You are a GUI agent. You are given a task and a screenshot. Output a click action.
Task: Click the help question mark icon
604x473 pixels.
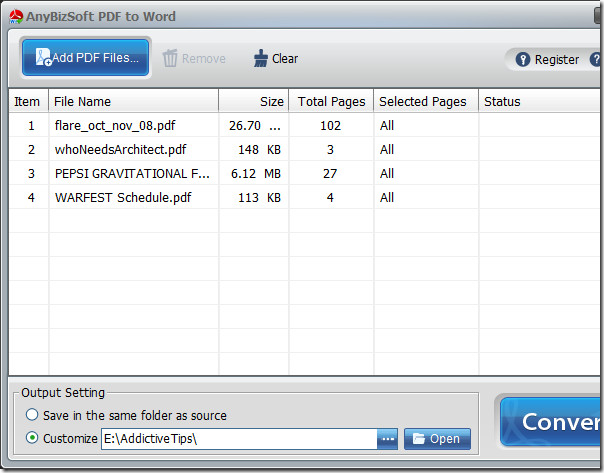click(595, 59)
